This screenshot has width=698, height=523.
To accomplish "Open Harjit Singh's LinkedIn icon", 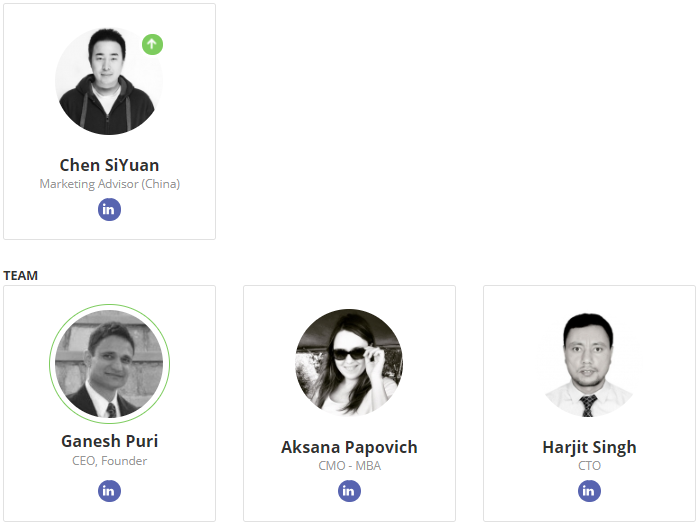I will click(x=589, y=491).
